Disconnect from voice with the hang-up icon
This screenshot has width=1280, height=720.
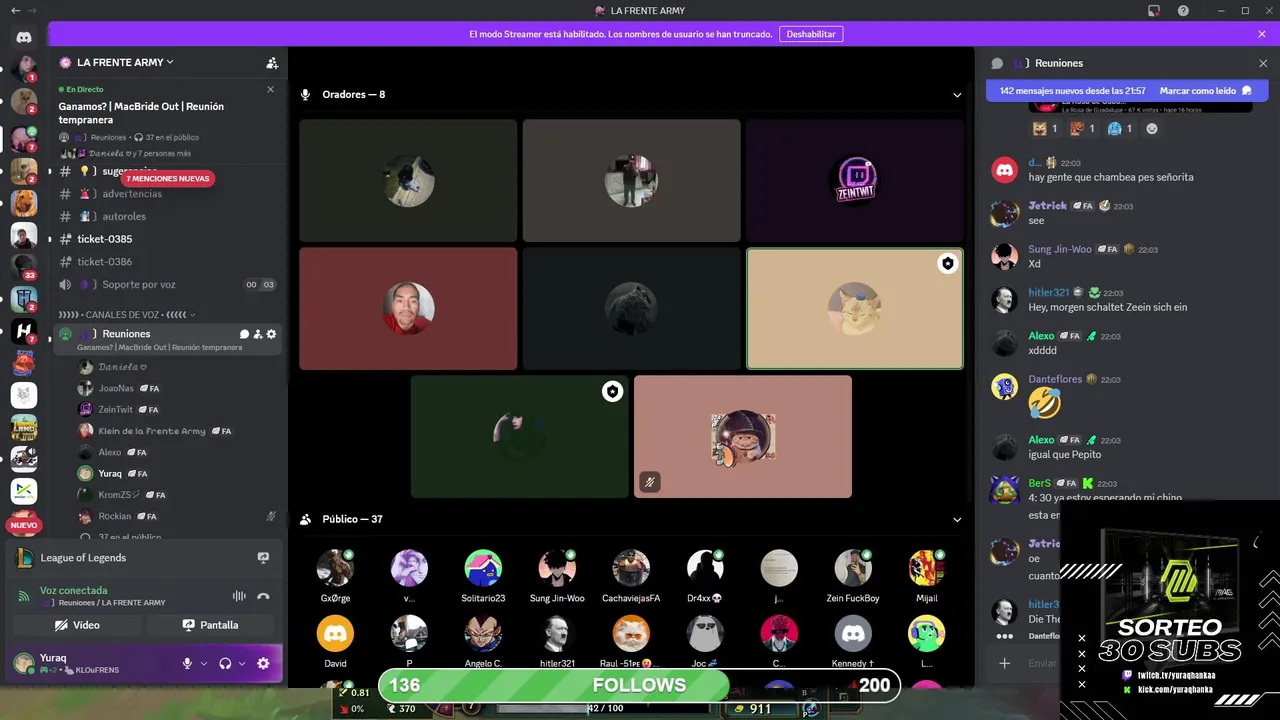(x=263, y=596)
